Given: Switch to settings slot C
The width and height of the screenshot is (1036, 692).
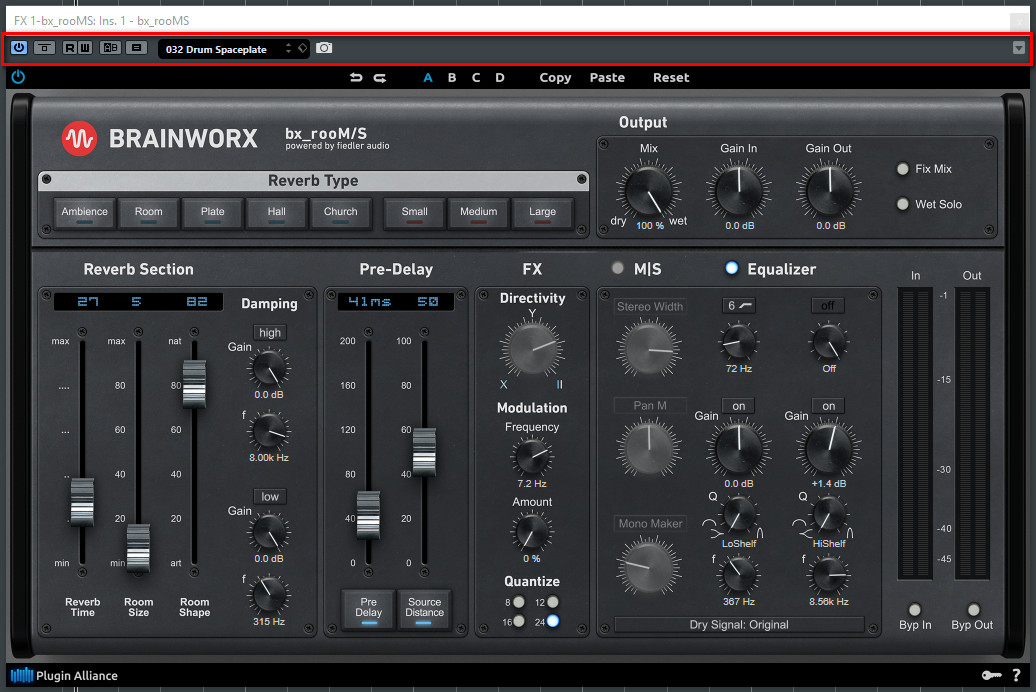Looking at the screenshot, I should [x=476, y=77].
